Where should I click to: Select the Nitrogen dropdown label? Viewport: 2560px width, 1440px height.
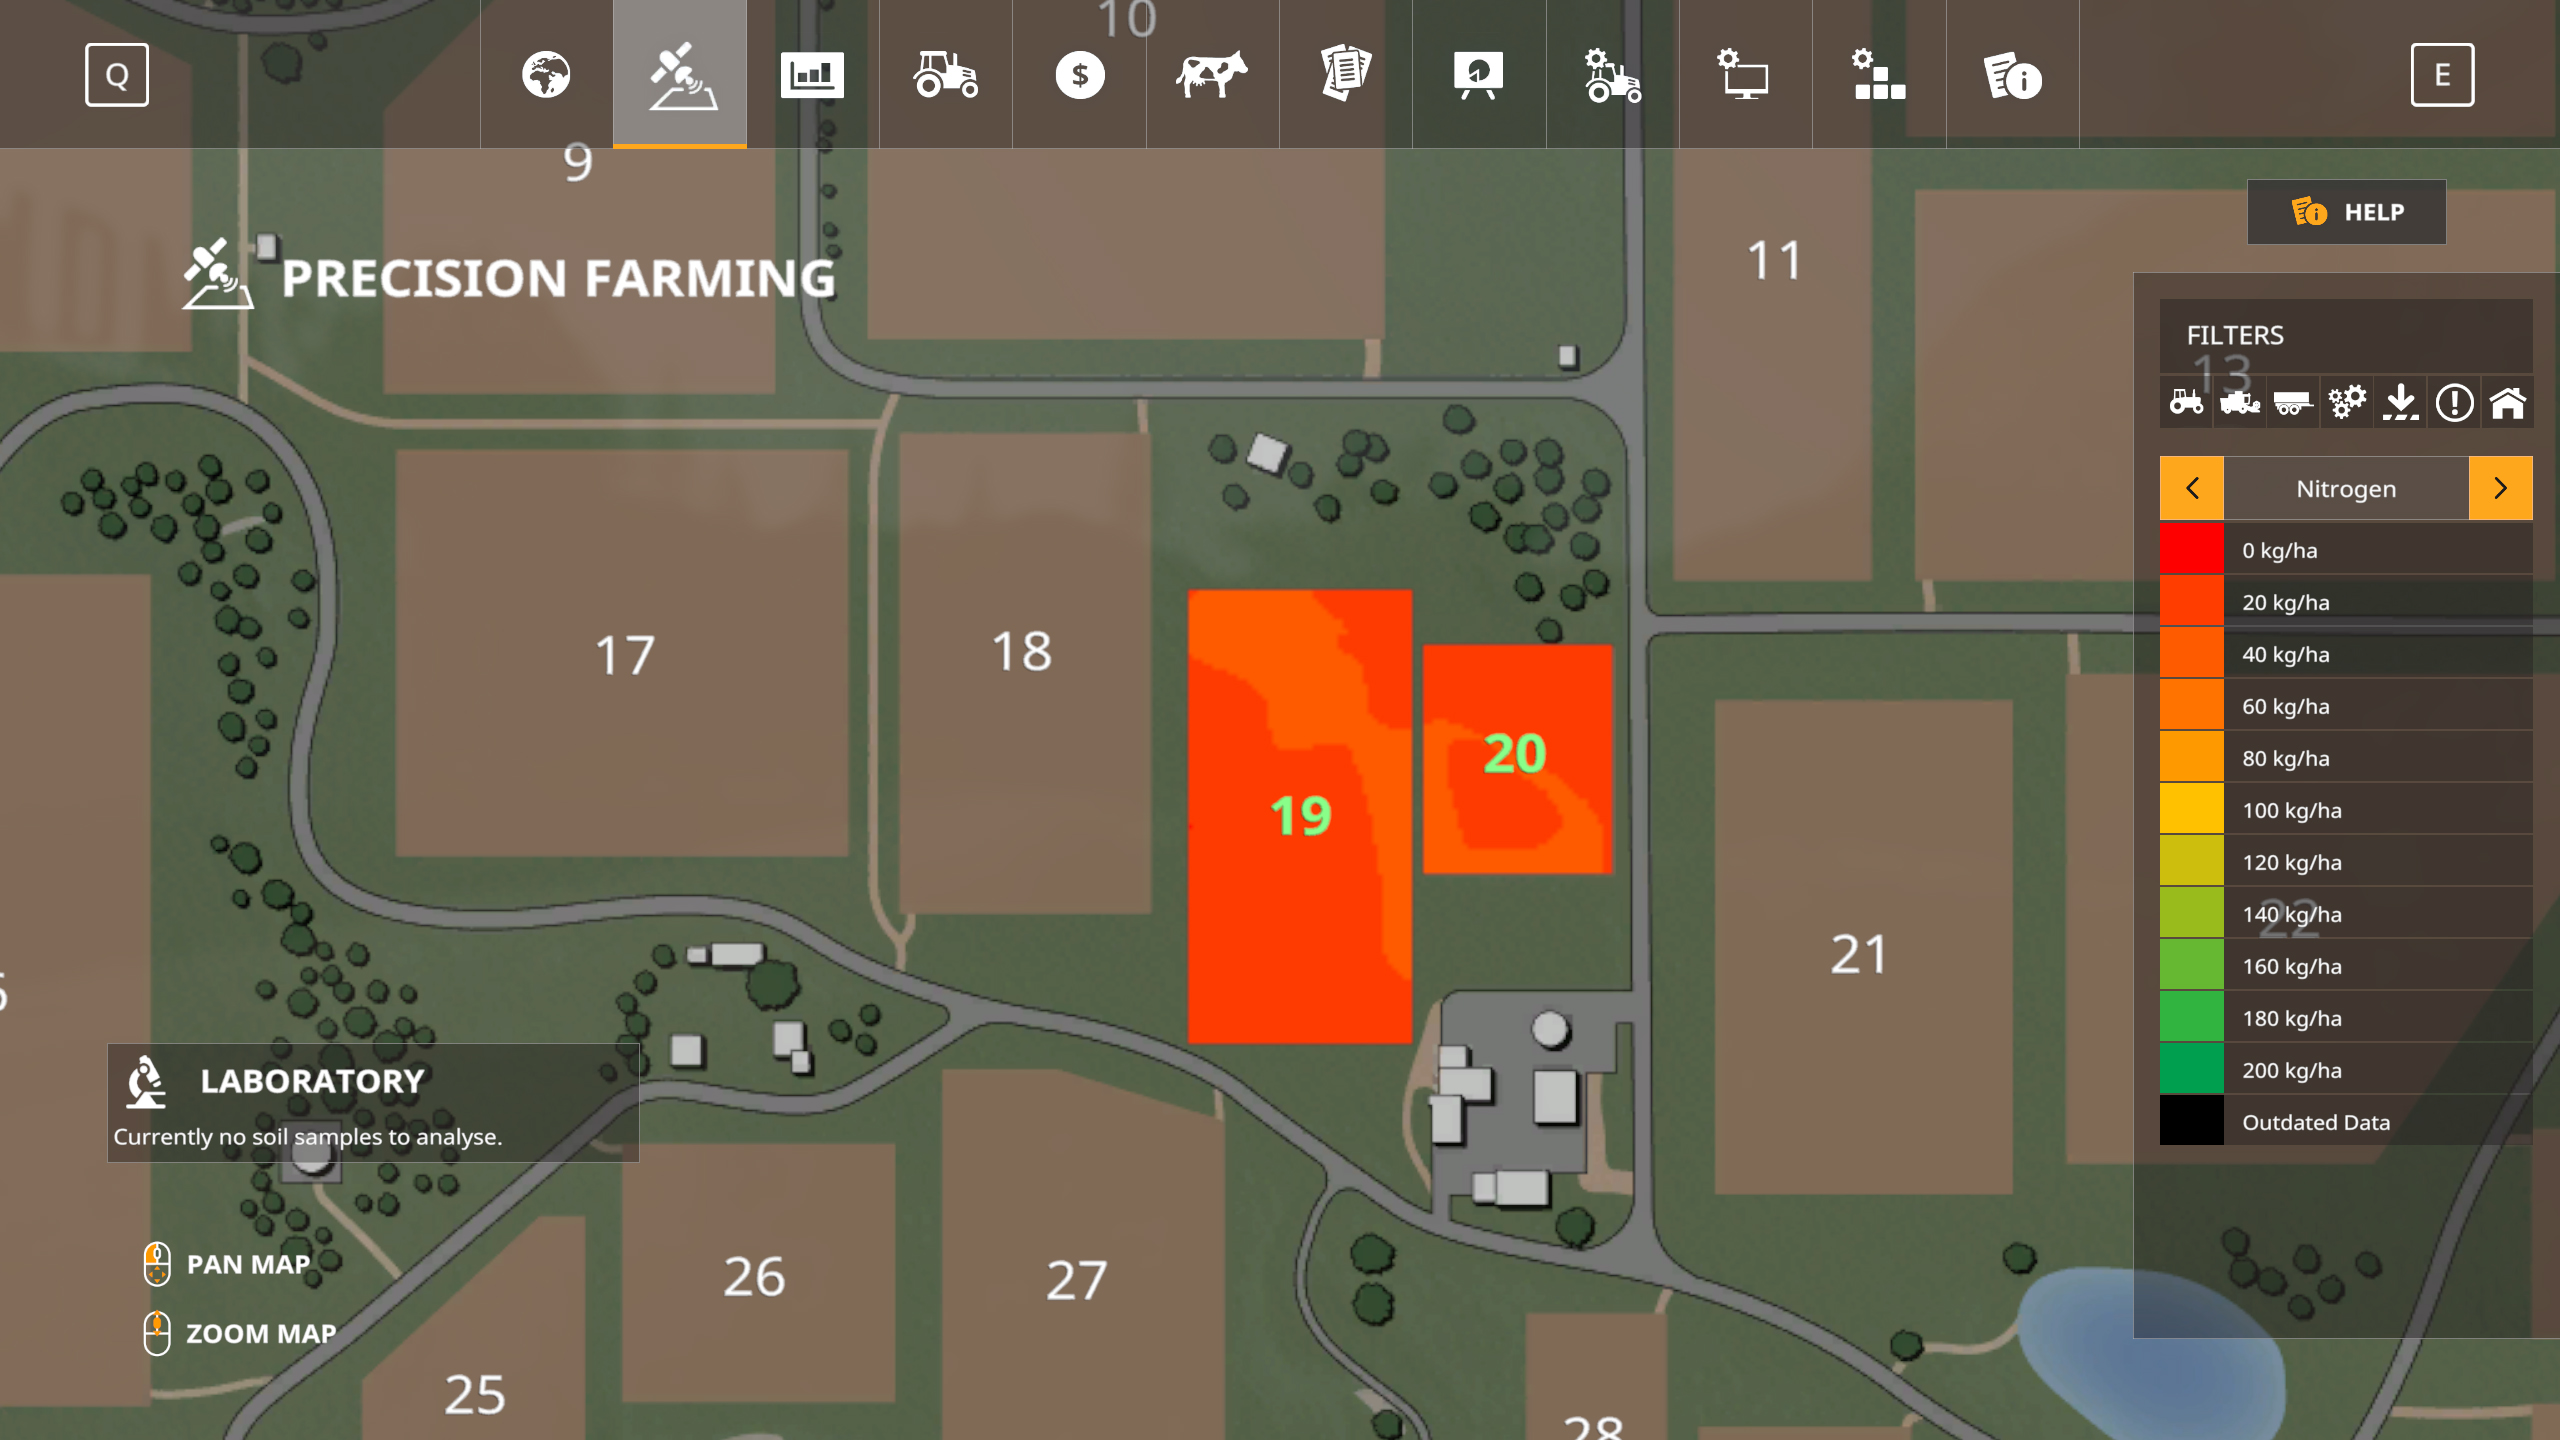2345,487
